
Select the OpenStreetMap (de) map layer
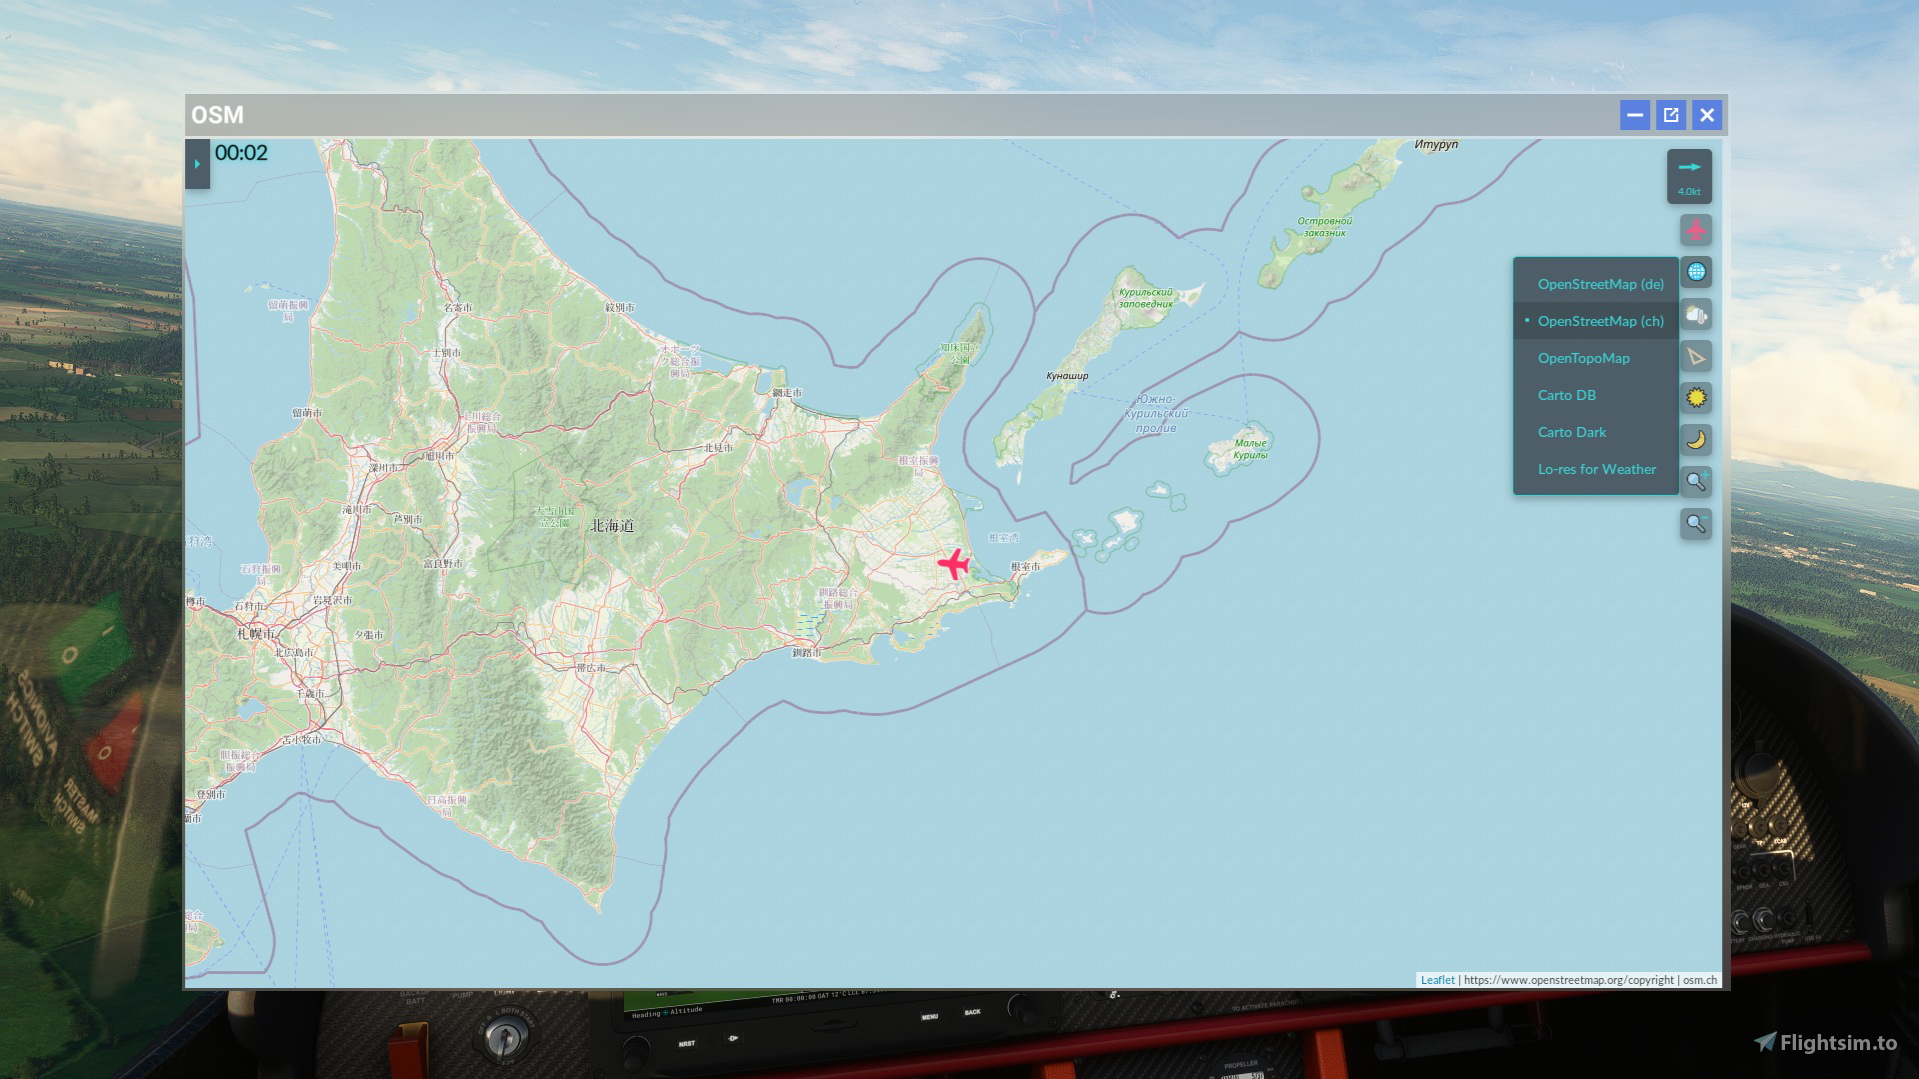1600,284
